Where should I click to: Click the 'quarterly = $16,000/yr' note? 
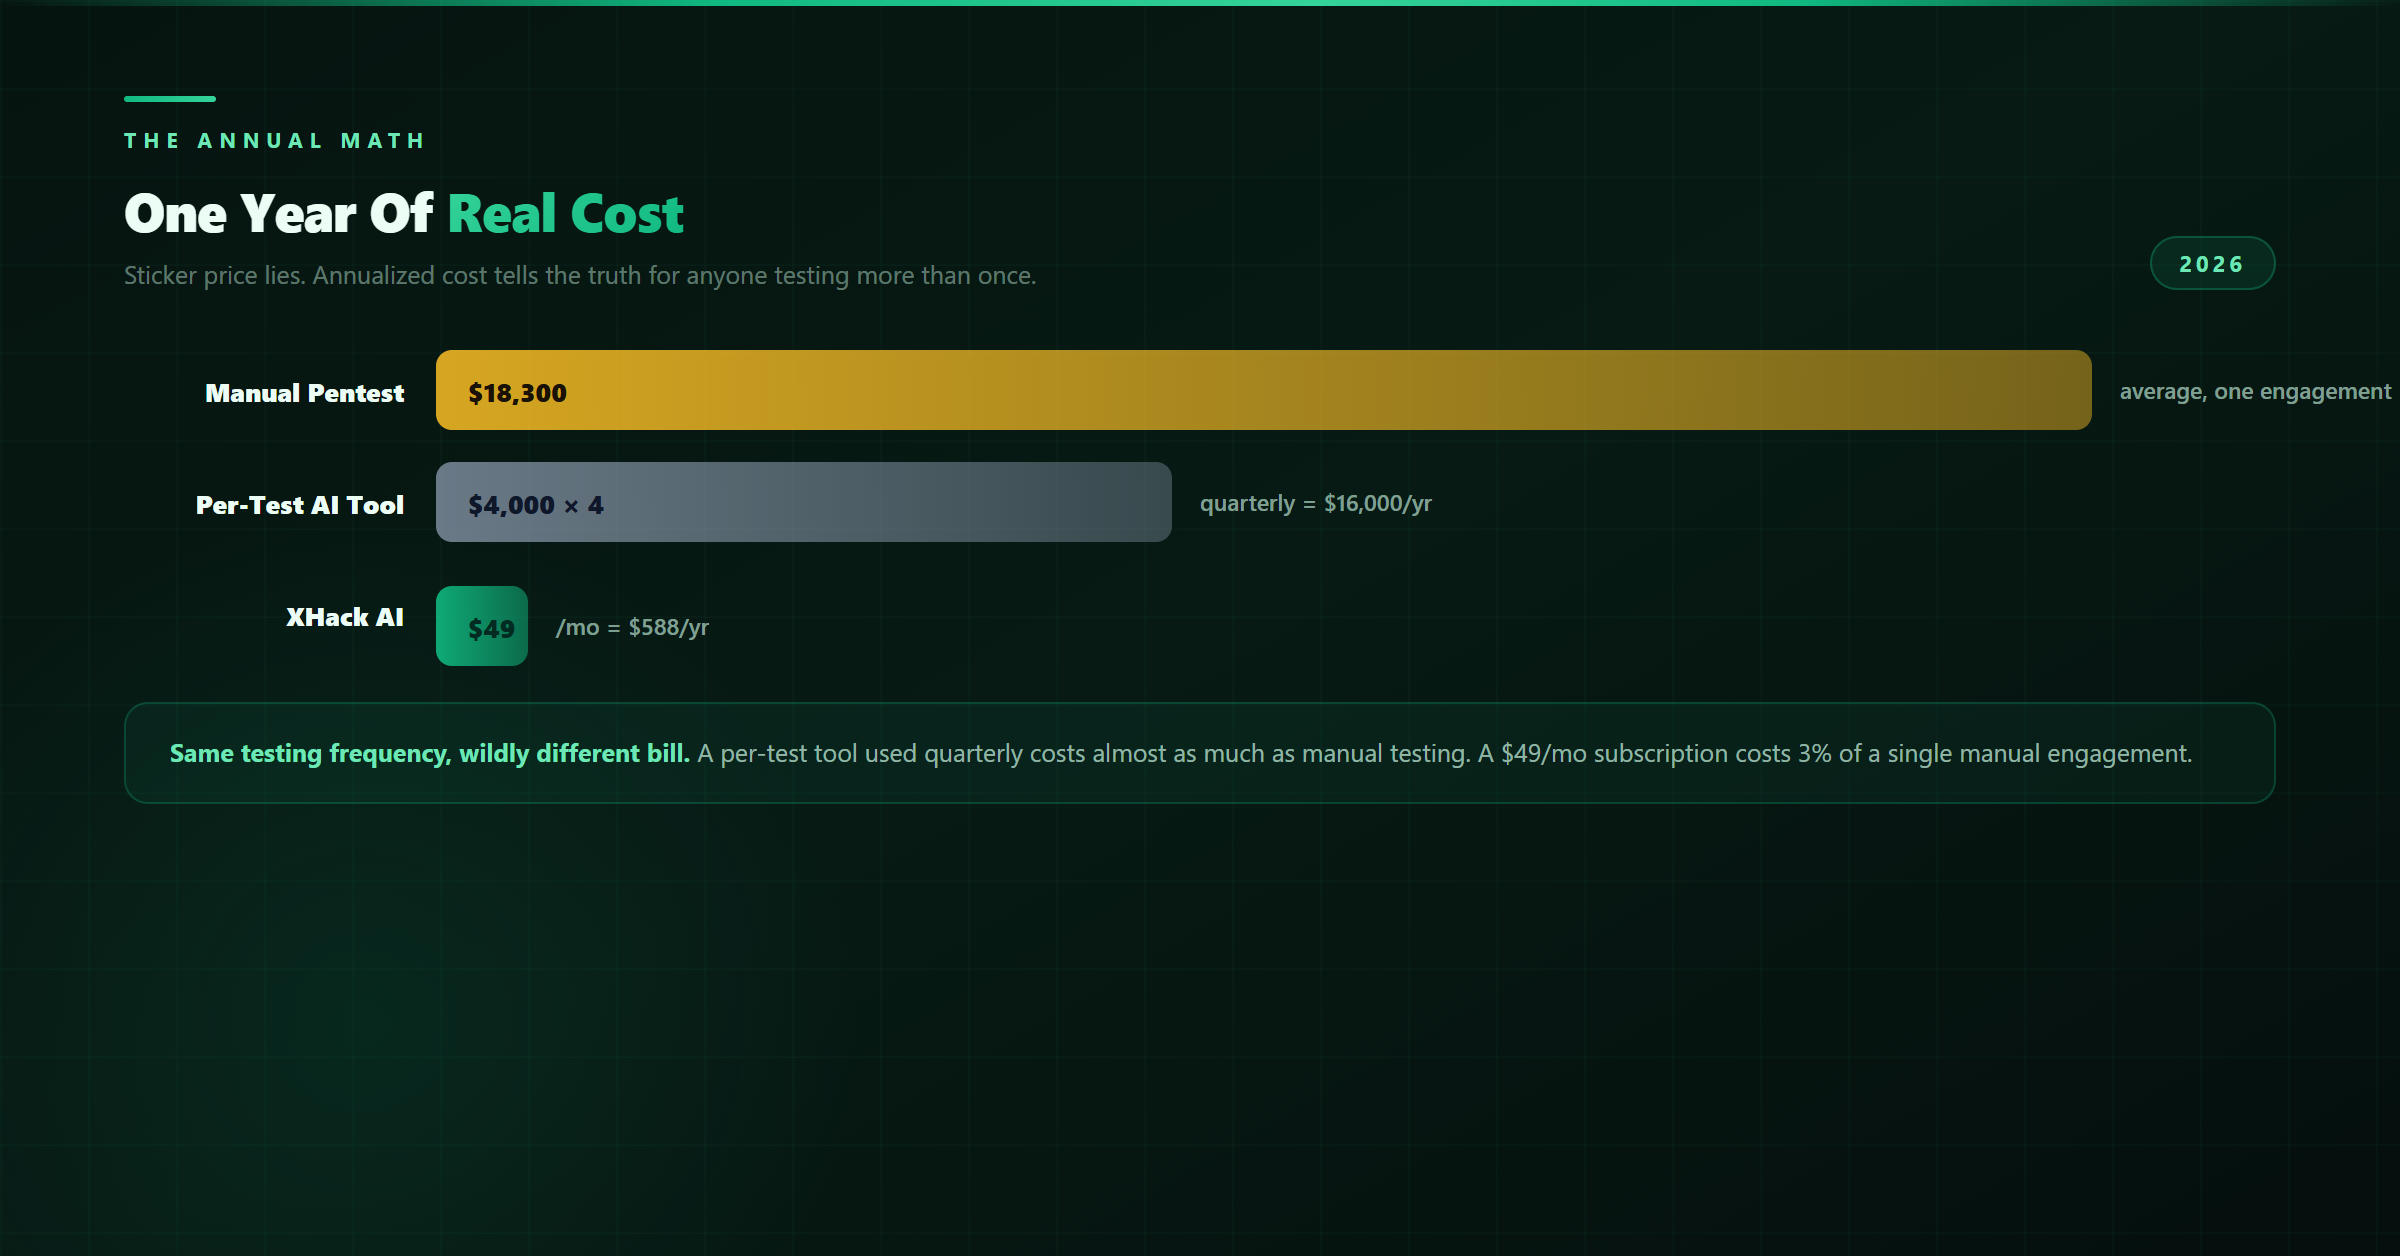[1315, 503]
